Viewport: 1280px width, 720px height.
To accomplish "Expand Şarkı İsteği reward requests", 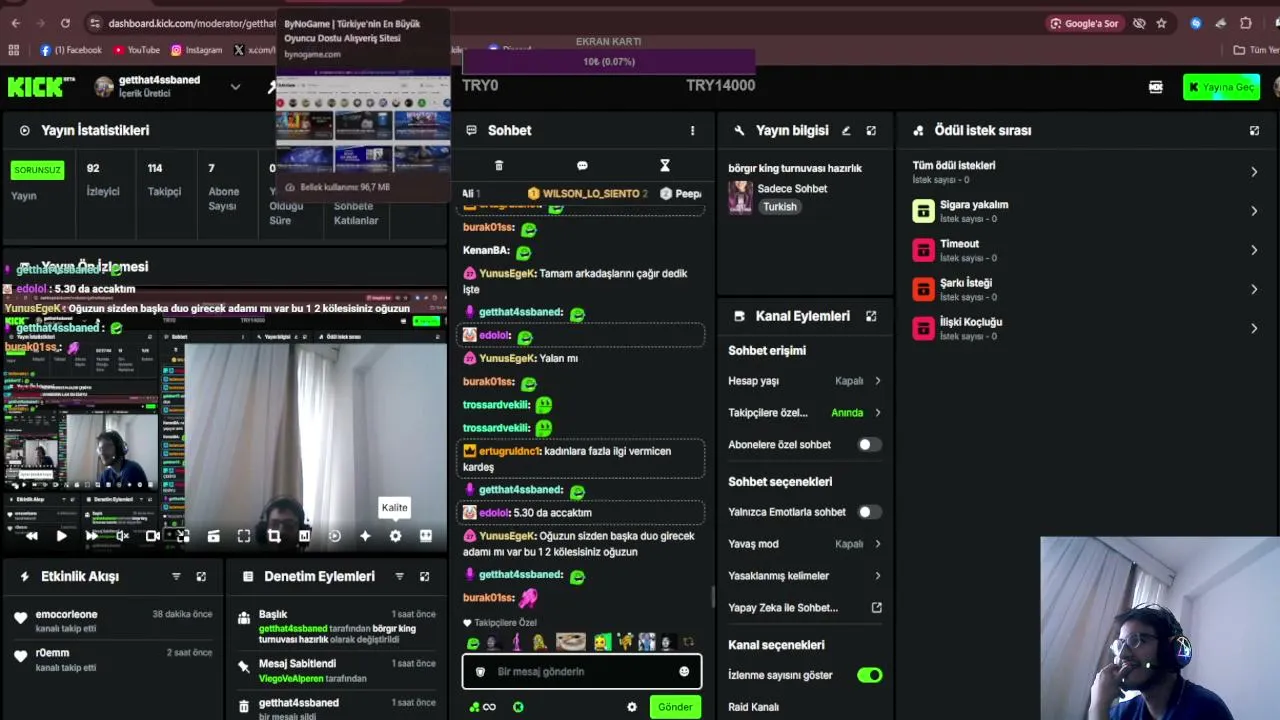I will coord(1086,289).
